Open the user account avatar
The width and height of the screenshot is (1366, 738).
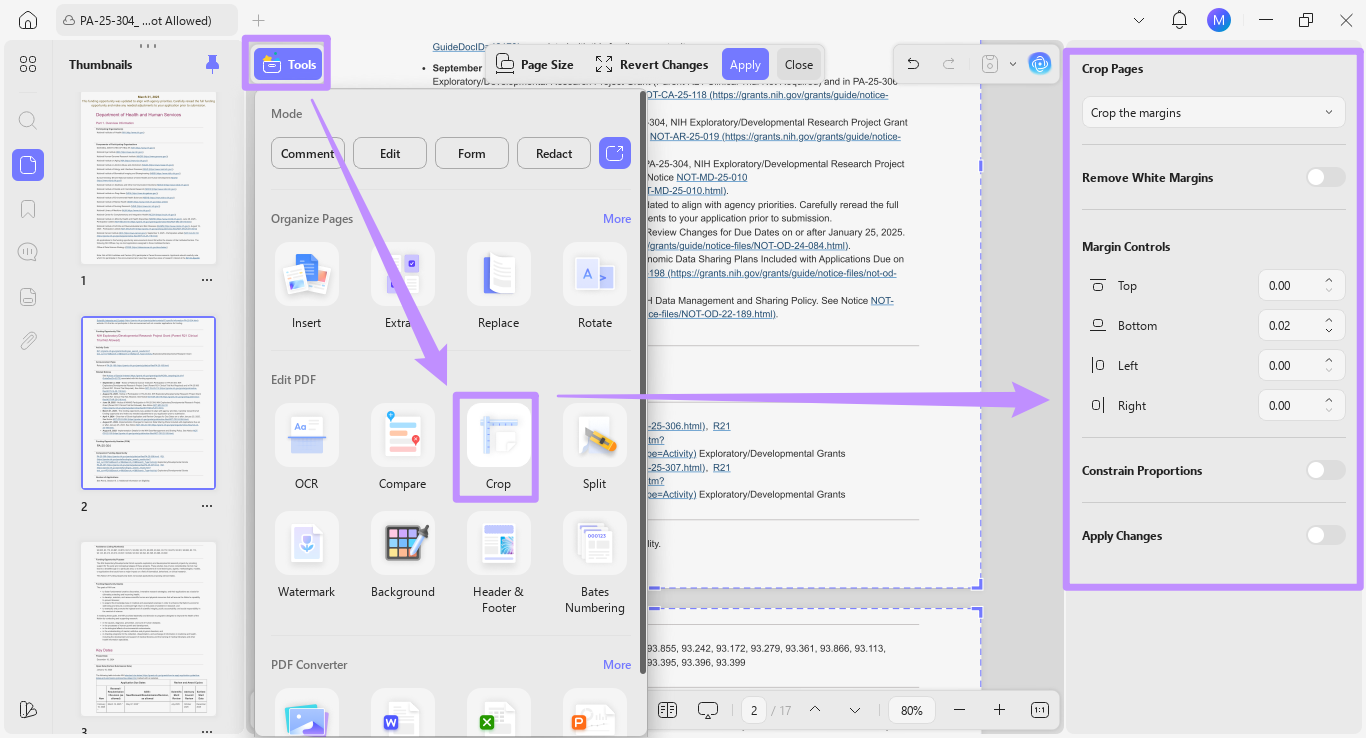tap(1218, 20)
